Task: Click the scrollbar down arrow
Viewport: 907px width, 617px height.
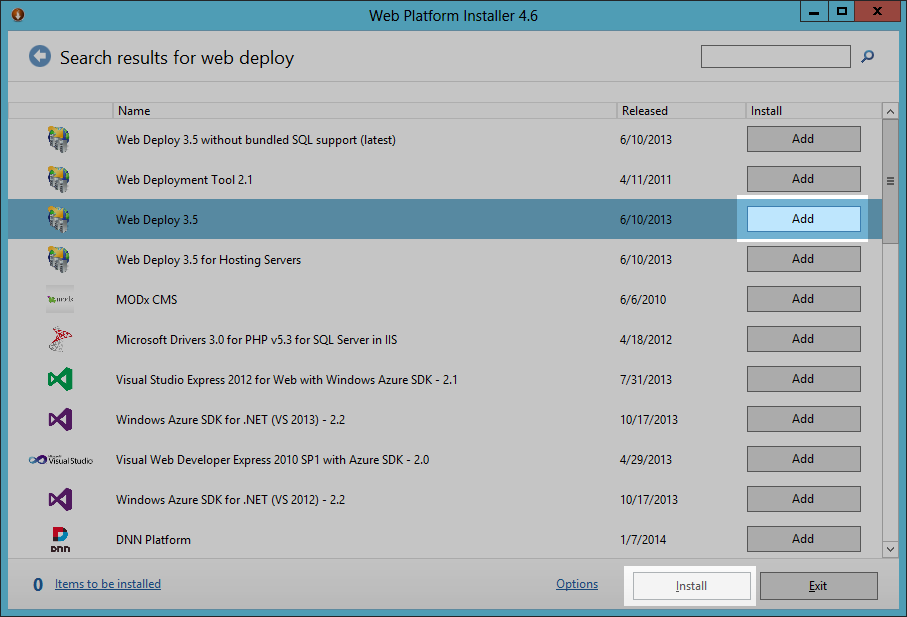Action: (x=890, y=549)
